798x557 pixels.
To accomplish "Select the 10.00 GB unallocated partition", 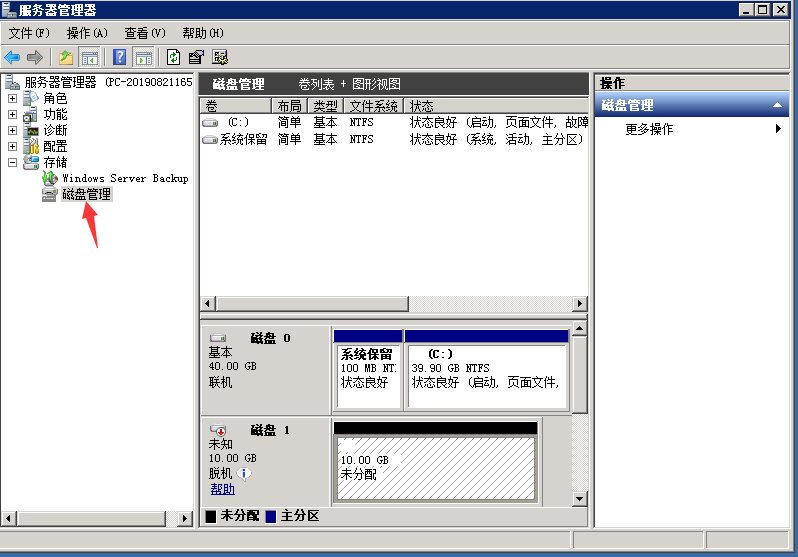I will [435, 467].
